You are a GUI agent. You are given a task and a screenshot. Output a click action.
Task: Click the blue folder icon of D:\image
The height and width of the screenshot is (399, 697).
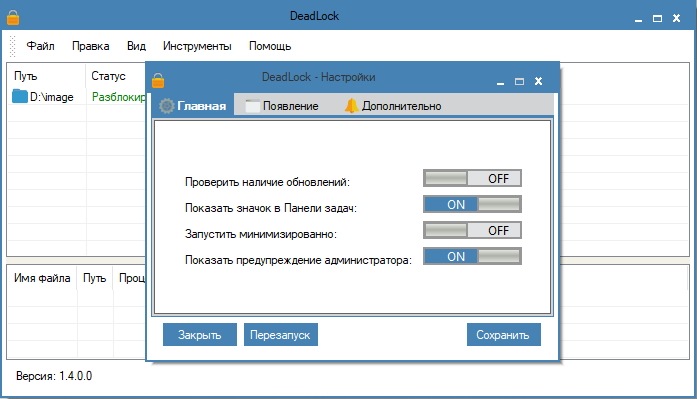20,96
